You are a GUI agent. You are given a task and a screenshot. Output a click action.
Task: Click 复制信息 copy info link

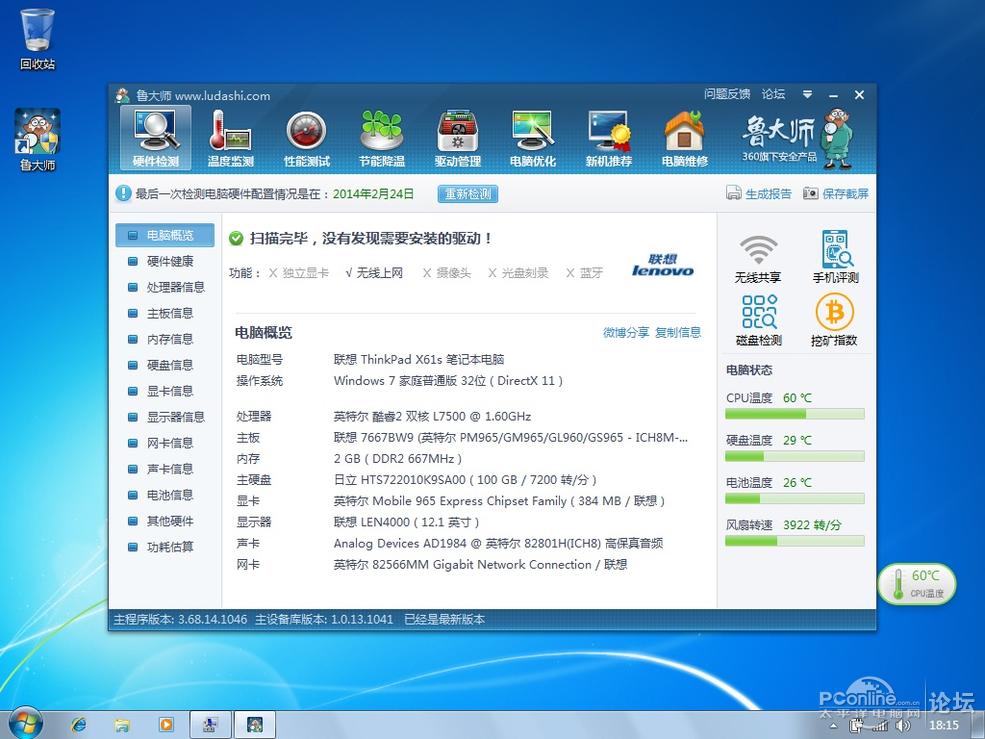pos(678,332)
